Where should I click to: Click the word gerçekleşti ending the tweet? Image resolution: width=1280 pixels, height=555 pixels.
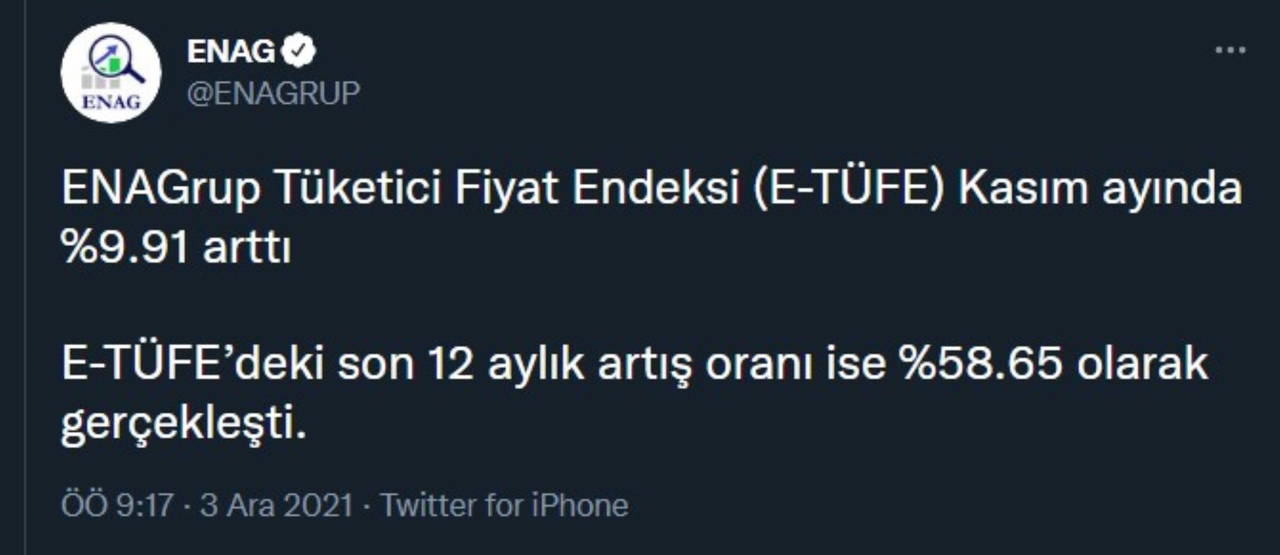point(180,427)
